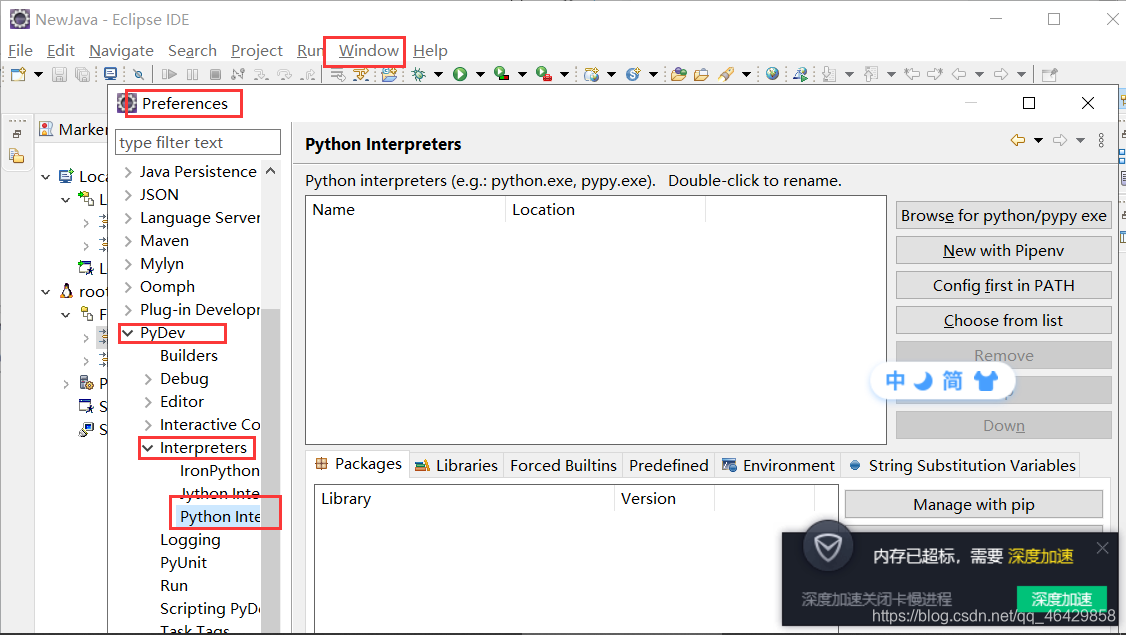The height and width of the screenshot is (635, 1126).
Task: Select Python Interpreter tree item
Action: 220,516
